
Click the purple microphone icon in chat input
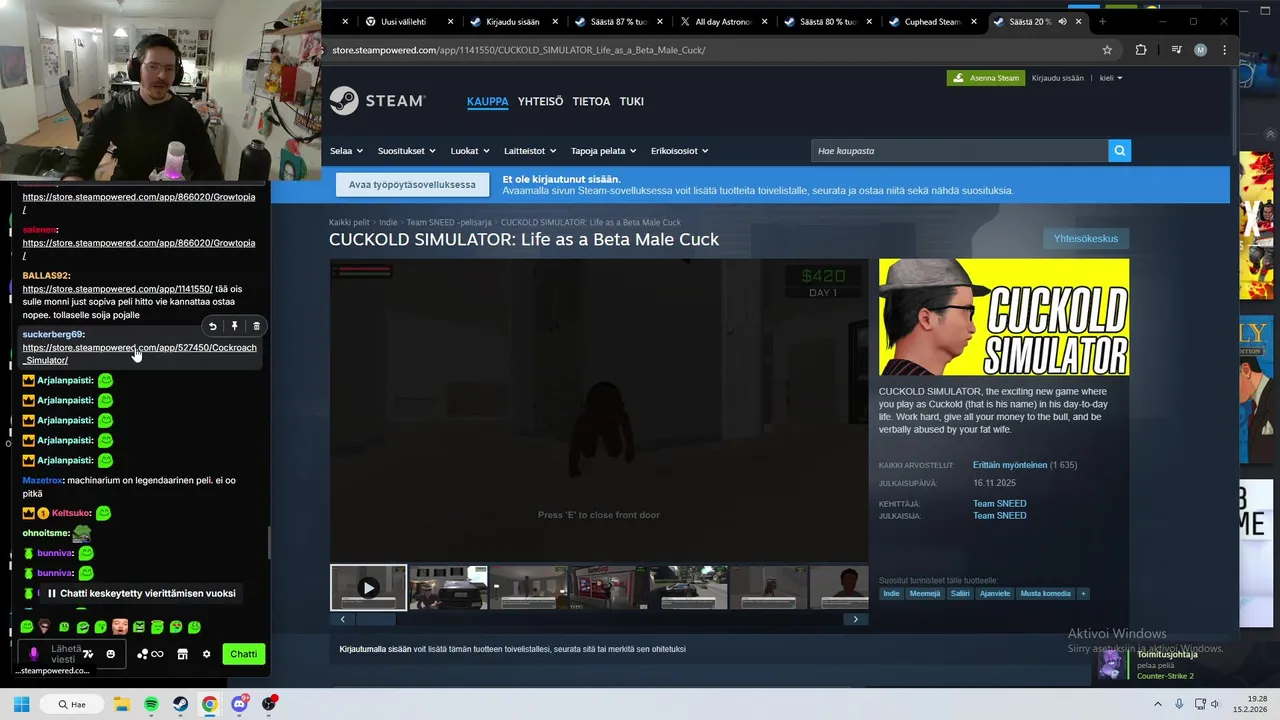(34, 654)
